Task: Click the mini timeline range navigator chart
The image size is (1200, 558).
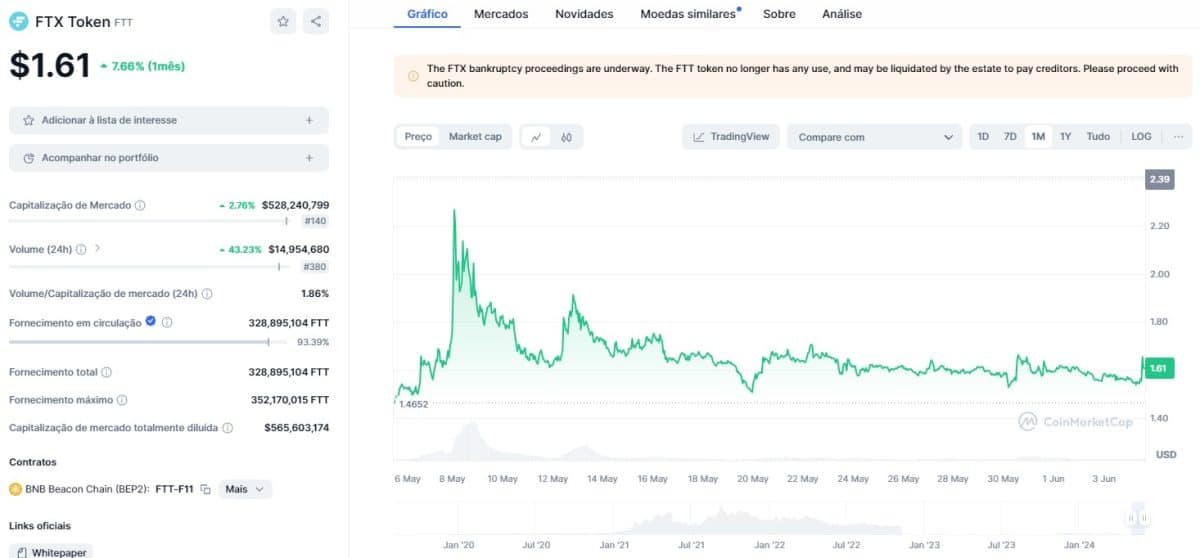Action: point(768,518)
